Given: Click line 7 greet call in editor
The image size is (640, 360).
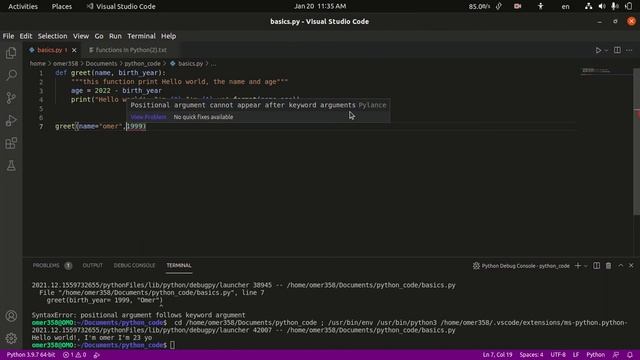Looking at the screenshot, I should 100,126.
